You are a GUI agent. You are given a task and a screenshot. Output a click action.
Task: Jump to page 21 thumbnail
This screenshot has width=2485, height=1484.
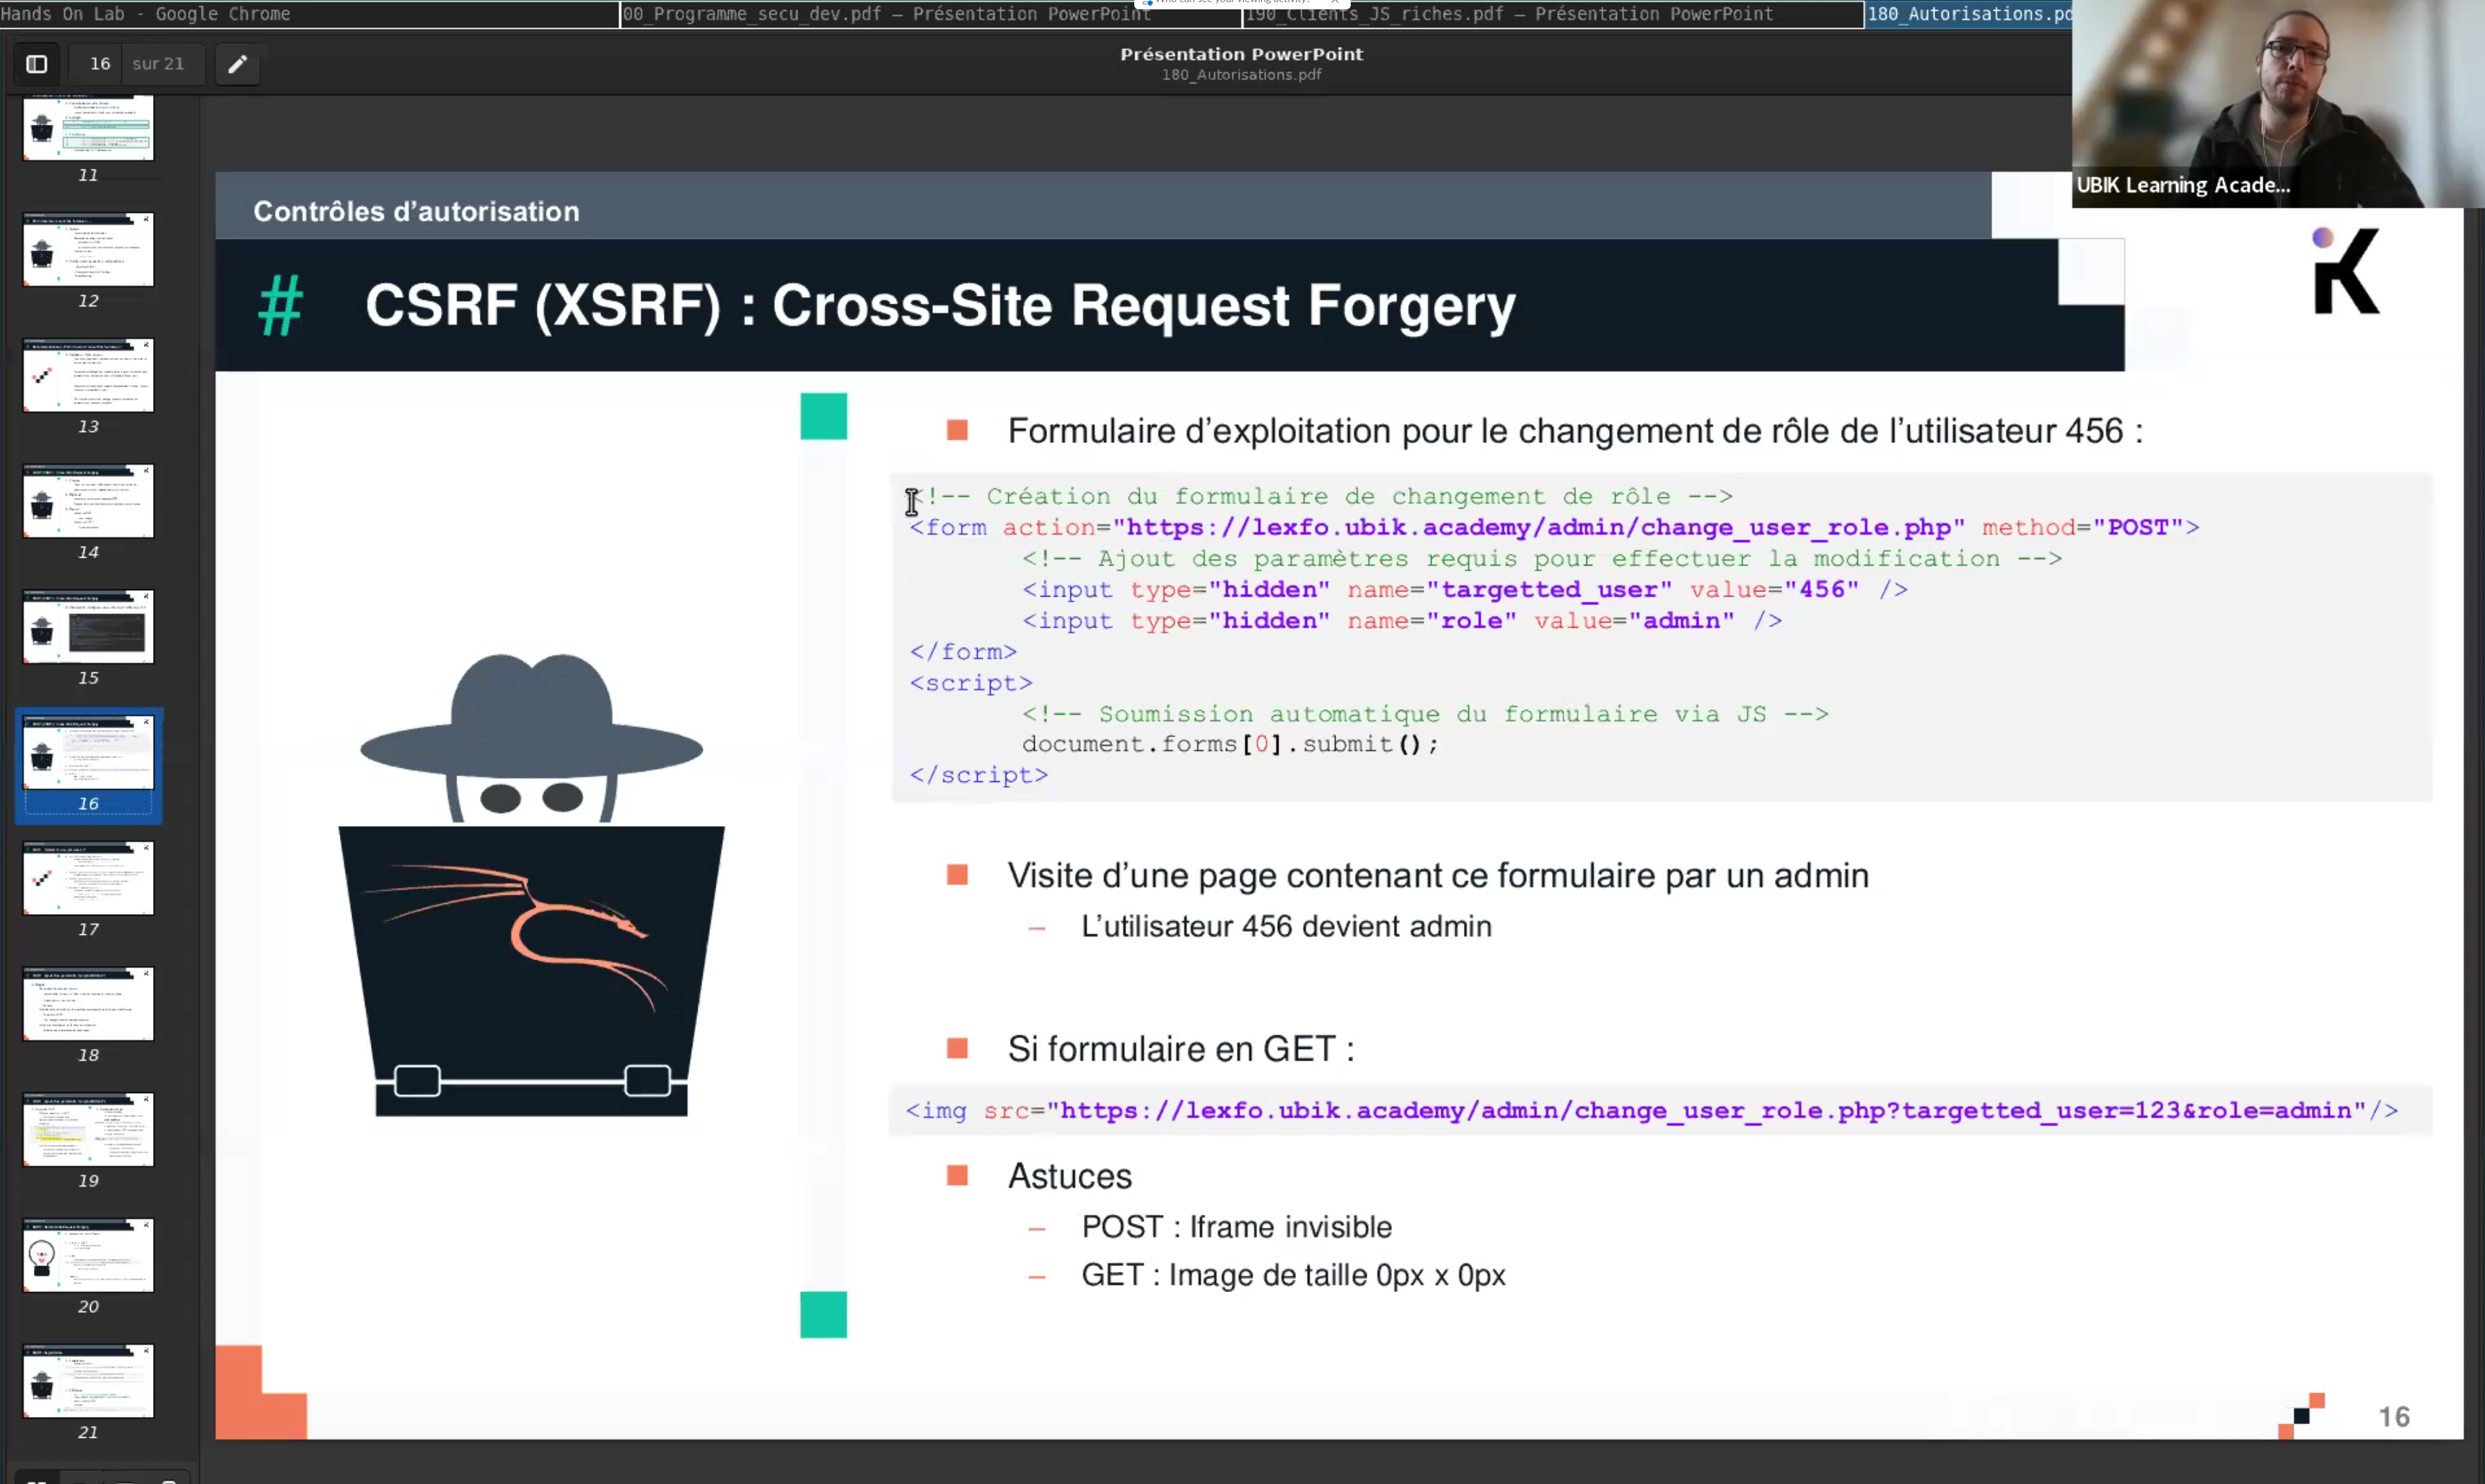[x=88, y=1381]
